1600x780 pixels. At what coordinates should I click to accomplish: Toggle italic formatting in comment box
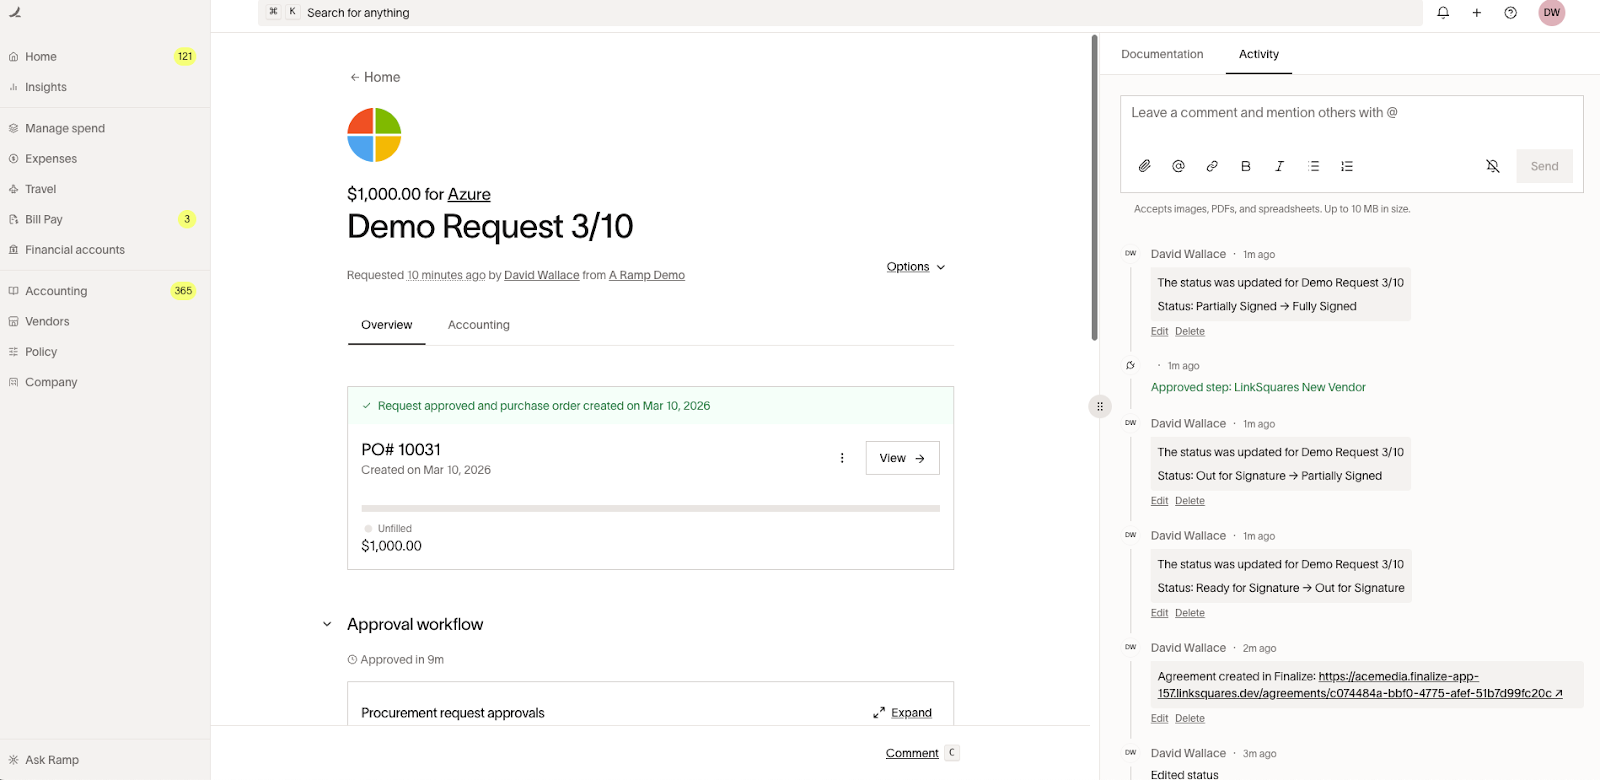click(x=1279, y=166)
